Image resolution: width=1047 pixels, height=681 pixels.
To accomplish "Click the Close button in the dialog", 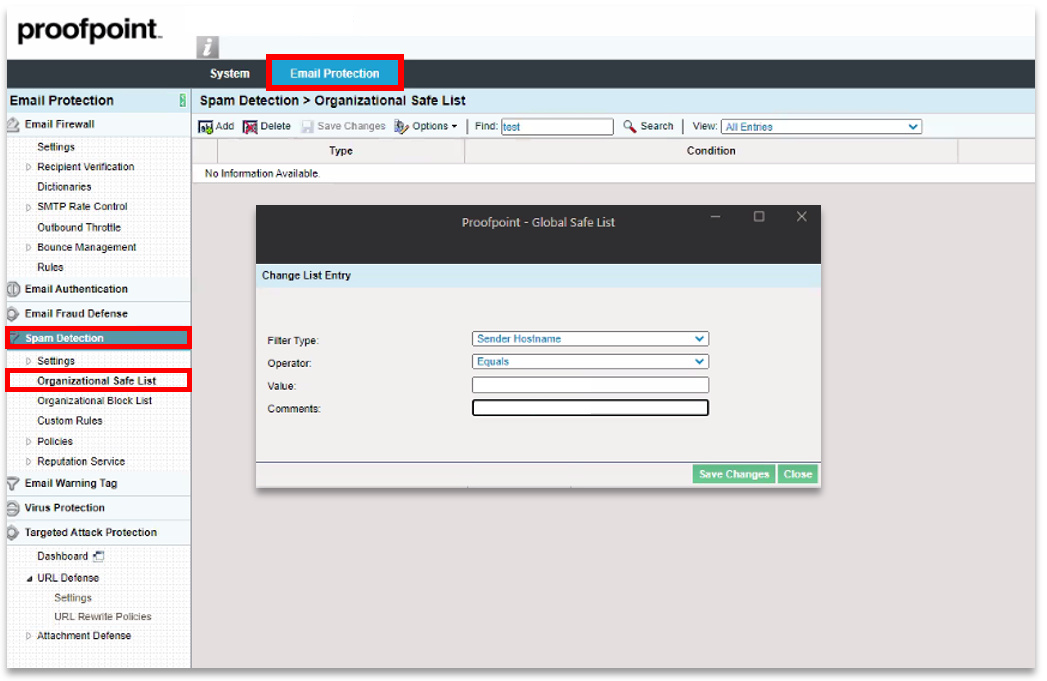I will (x=797, y=473).
